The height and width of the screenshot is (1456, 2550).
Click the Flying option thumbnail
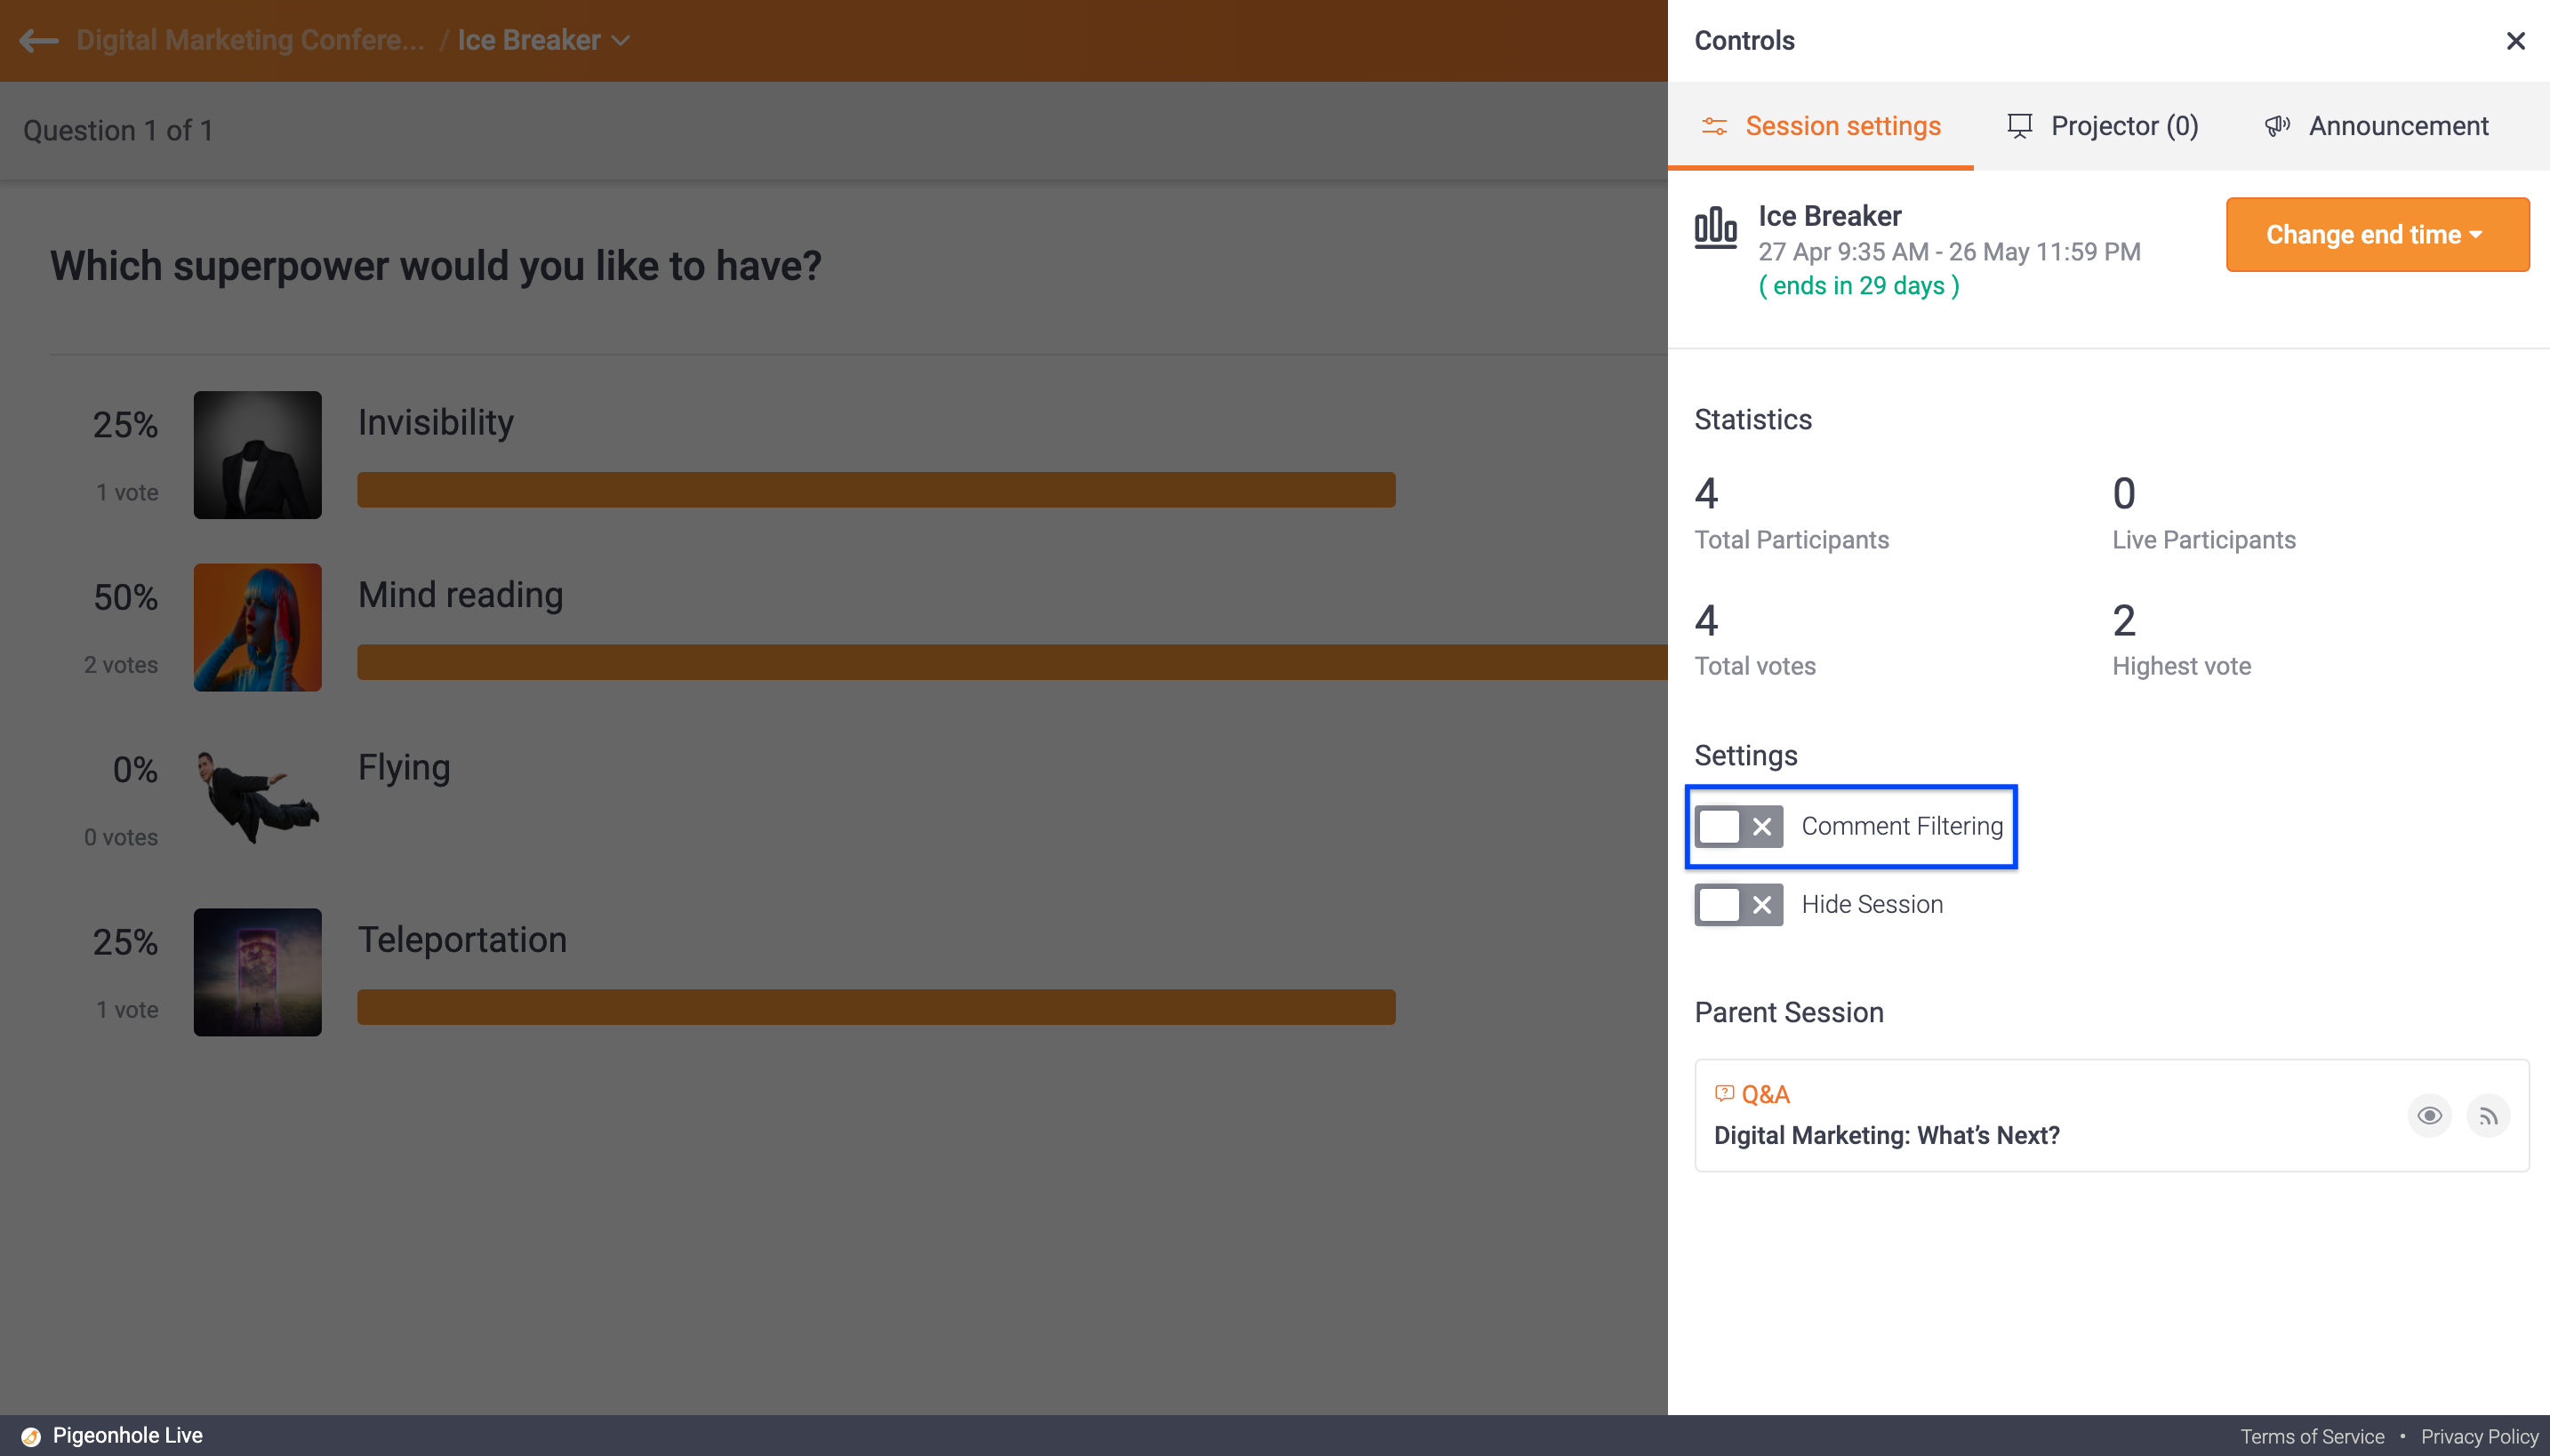click(258, 799)
